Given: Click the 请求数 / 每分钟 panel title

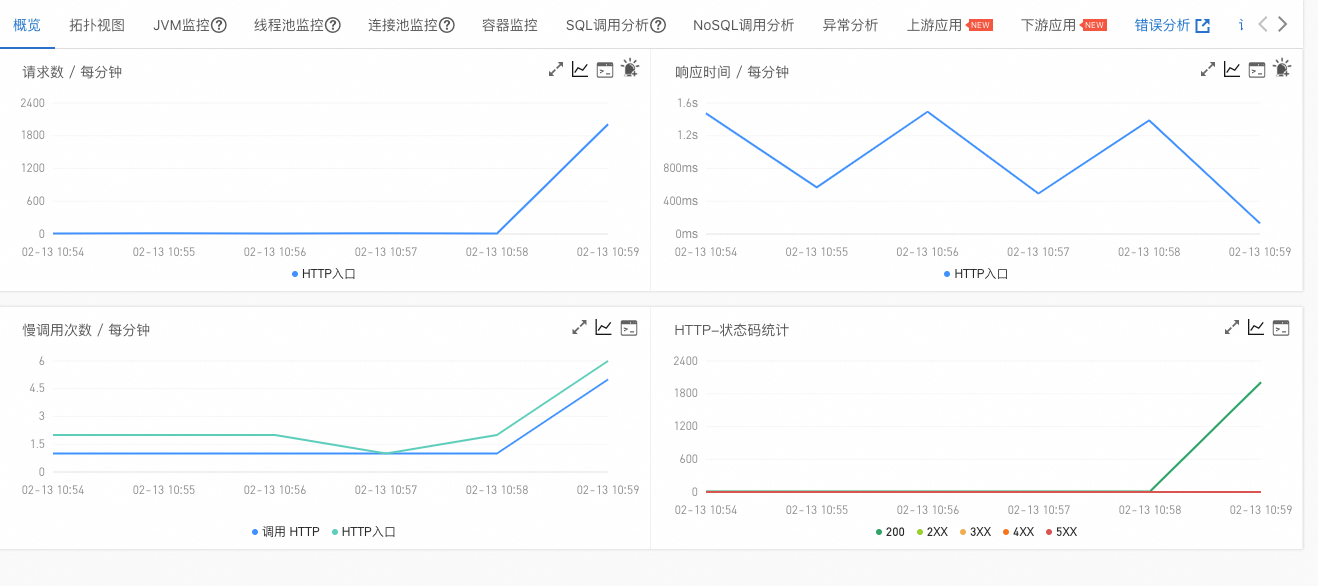Looking at the screenshot, I should coord(72,72).
